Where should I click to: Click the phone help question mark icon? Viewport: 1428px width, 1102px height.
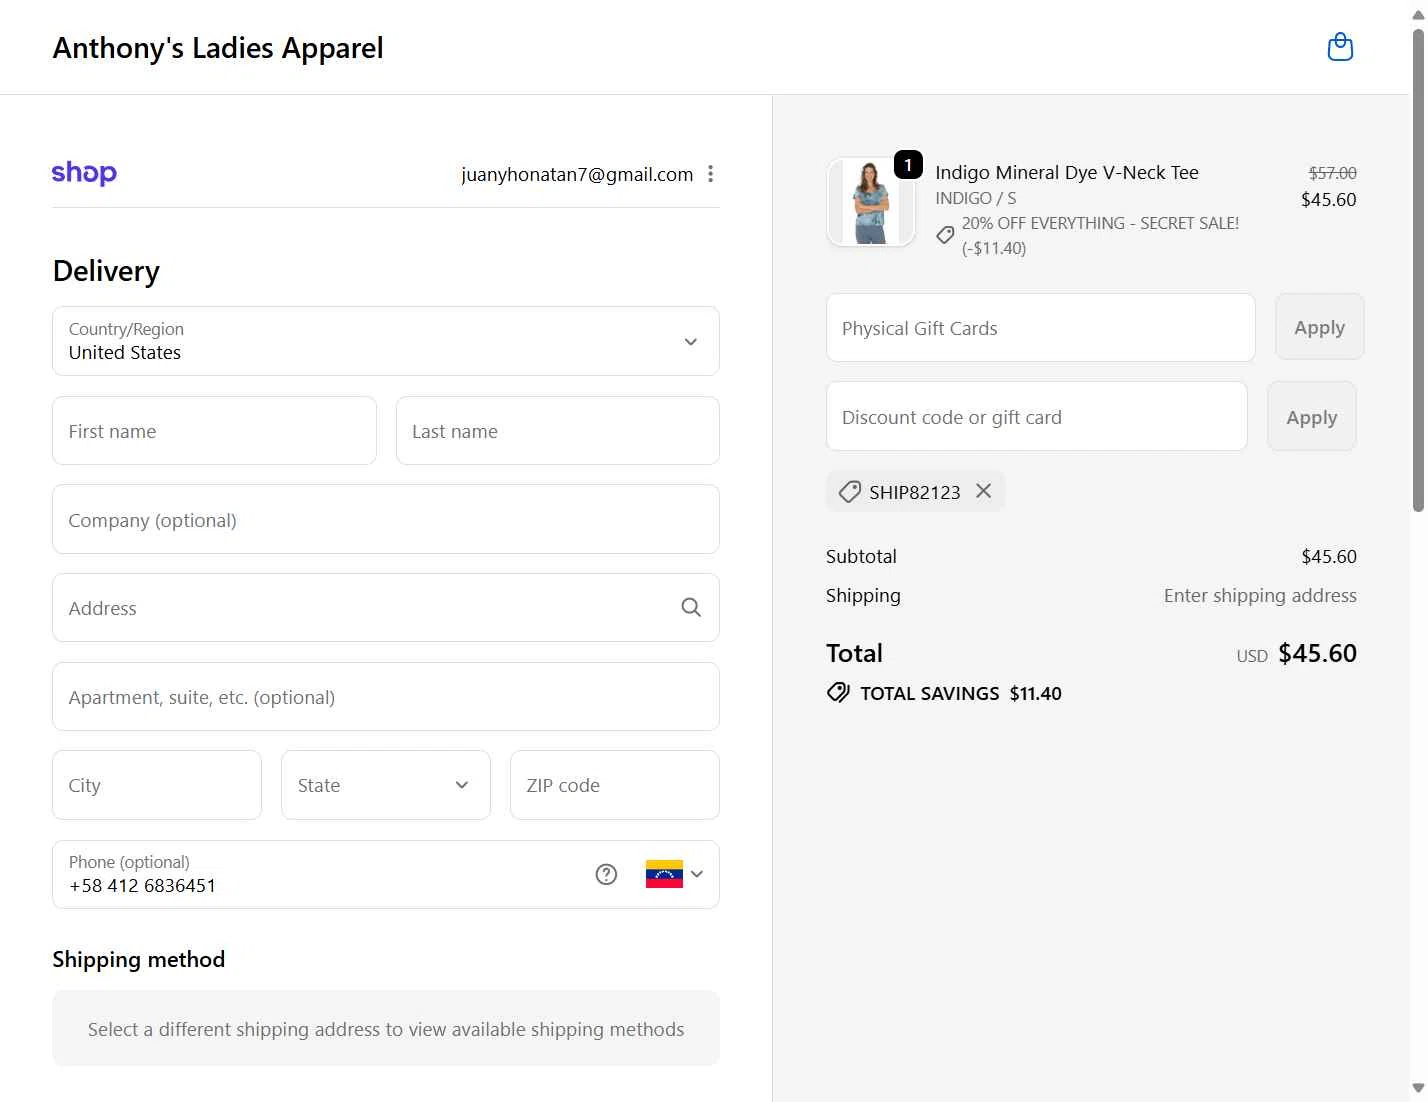(606, 874)
